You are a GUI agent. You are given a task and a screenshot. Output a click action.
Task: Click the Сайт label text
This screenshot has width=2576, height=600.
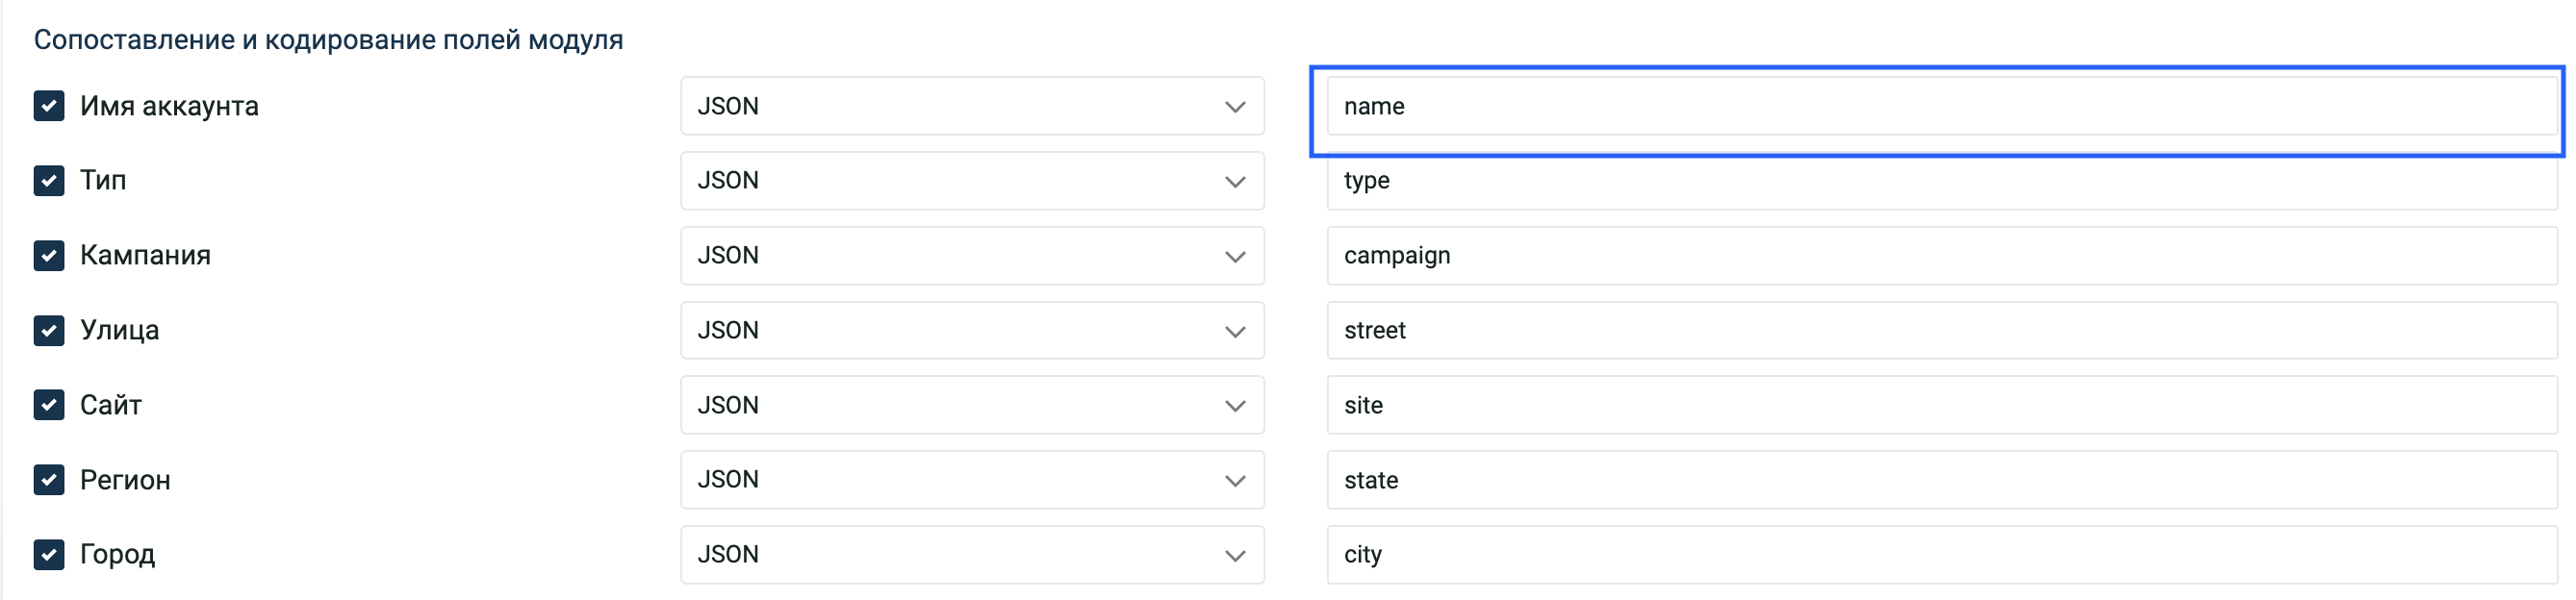point(111,405)
